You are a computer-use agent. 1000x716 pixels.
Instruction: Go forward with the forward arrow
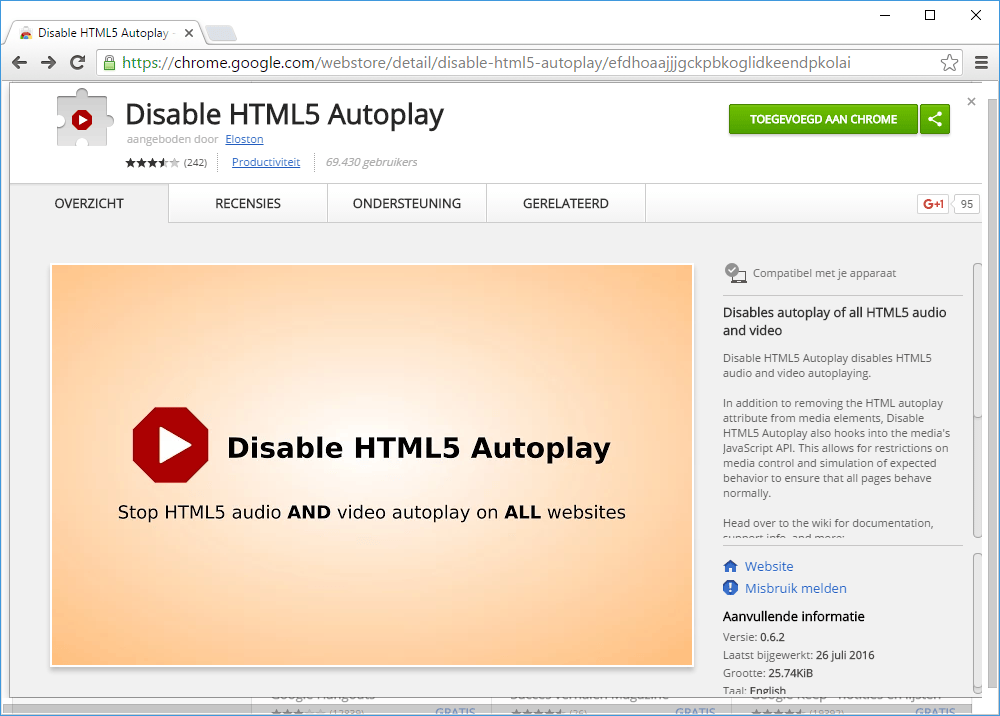click(x=48, y=62)
